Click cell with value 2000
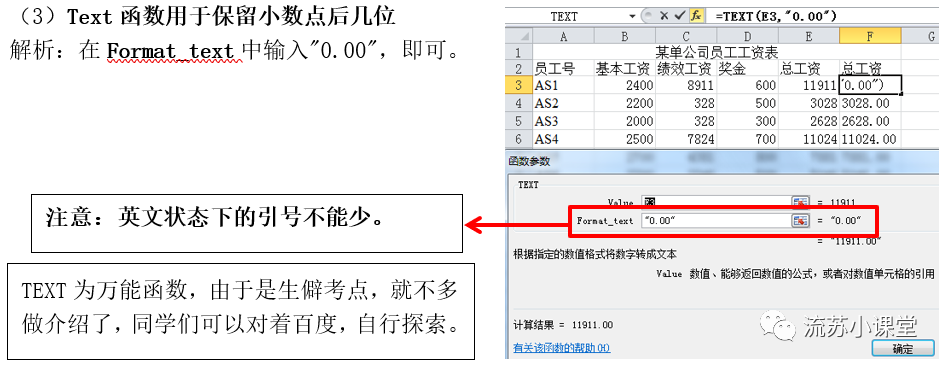This screenshot has height=368, width=948. pyautogui.click(x=625, y=121)
